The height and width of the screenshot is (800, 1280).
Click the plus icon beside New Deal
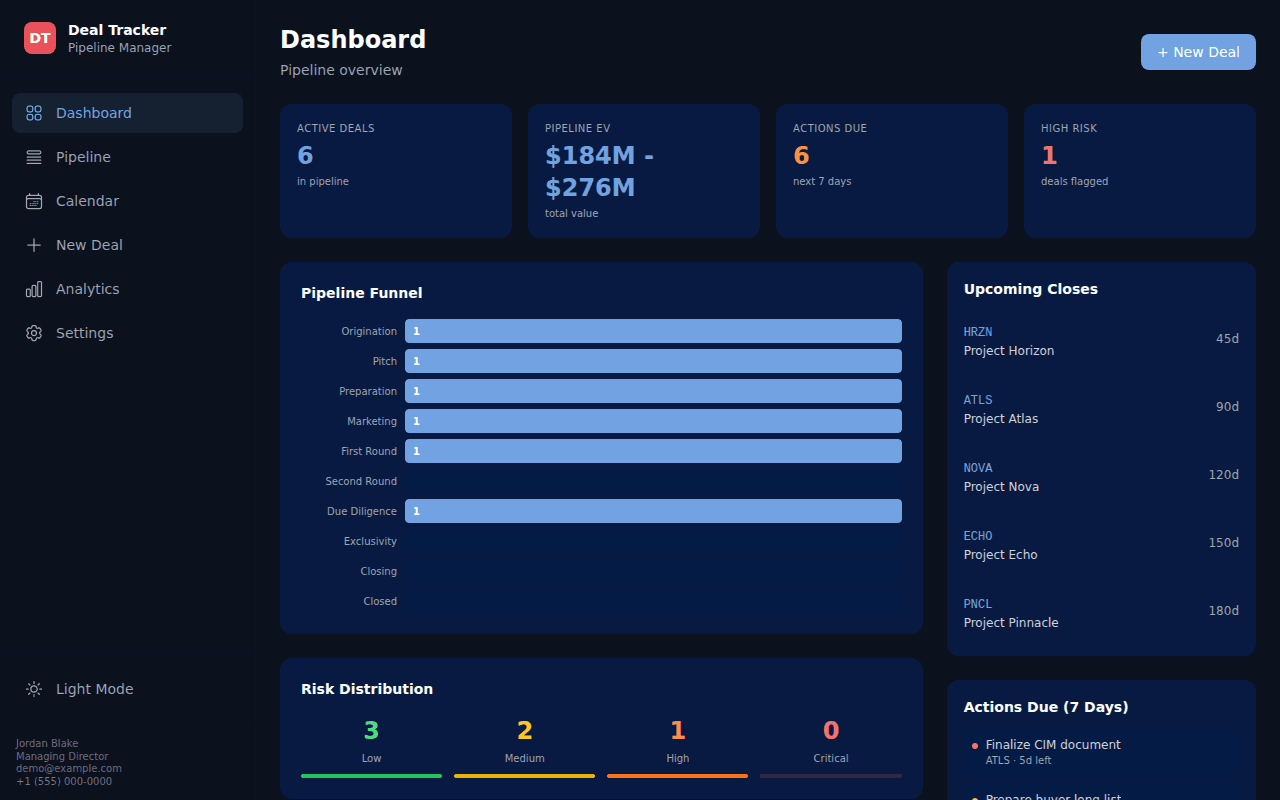pos(34,245)
